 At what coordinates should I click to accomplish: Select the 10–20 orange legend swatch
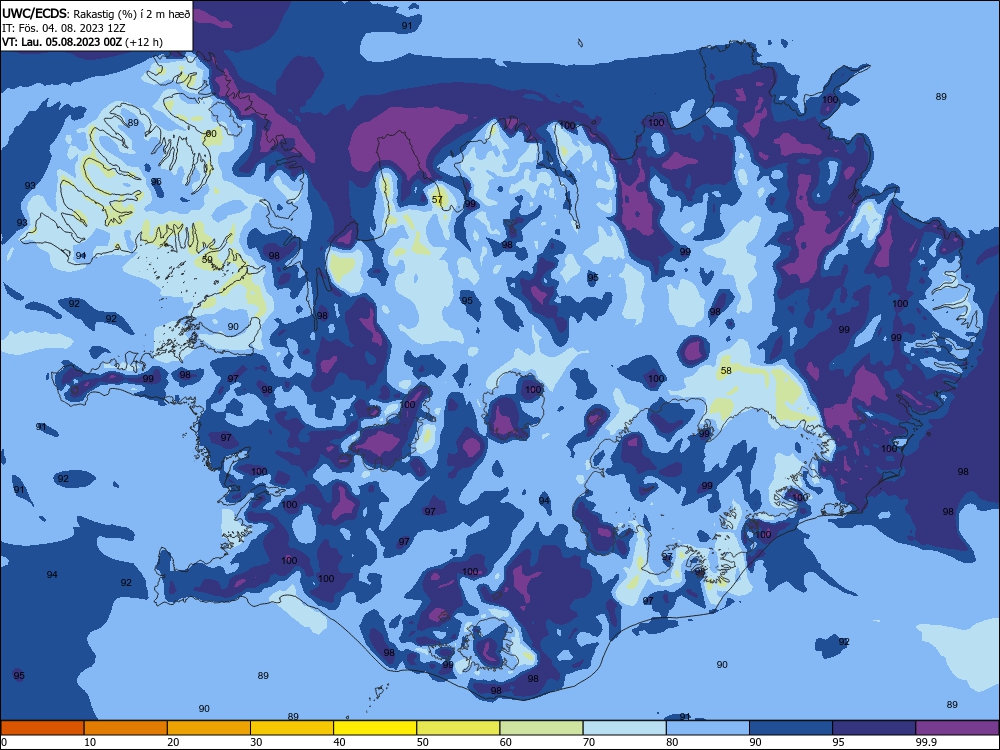(x=126, y=728)
